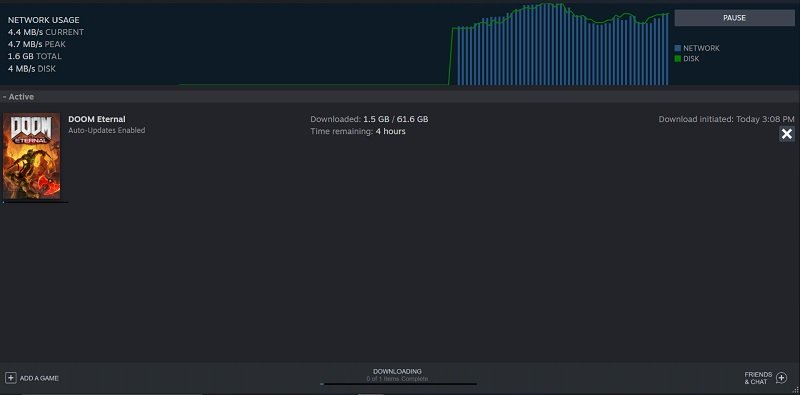800x395 pixels.
Task: Click the FRIENDS & CHAT text
Action: (x=758, y=378)
